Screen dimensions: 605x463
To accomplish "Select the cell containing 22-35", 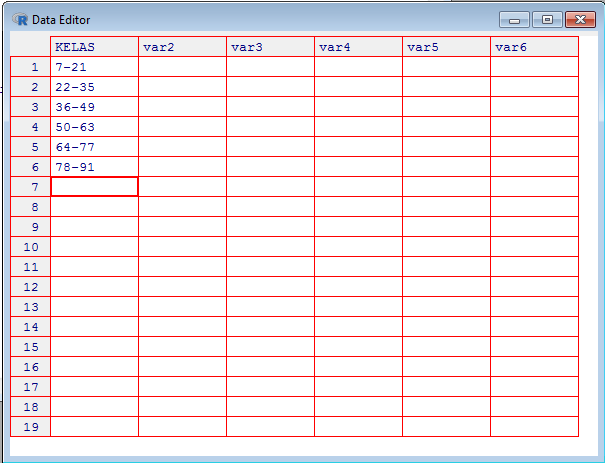I will [x=95, y=87].
